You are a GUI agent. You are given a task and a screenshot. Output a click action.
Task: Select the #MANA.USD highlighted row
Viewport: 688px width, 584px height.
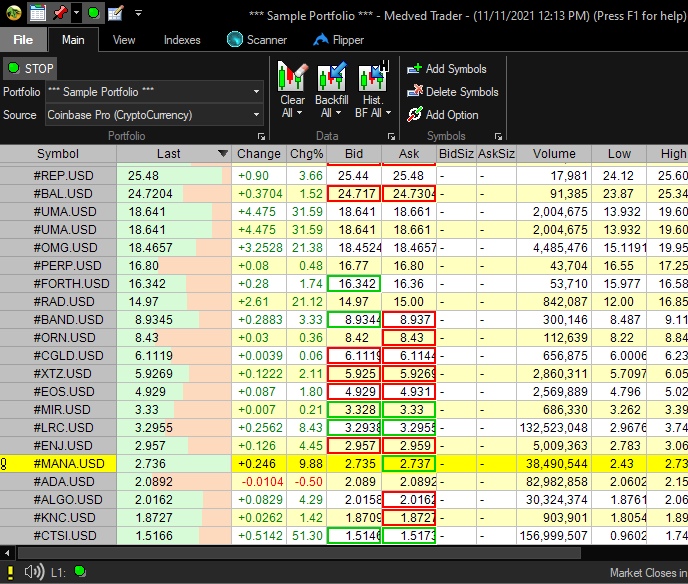tap(344, 463)
